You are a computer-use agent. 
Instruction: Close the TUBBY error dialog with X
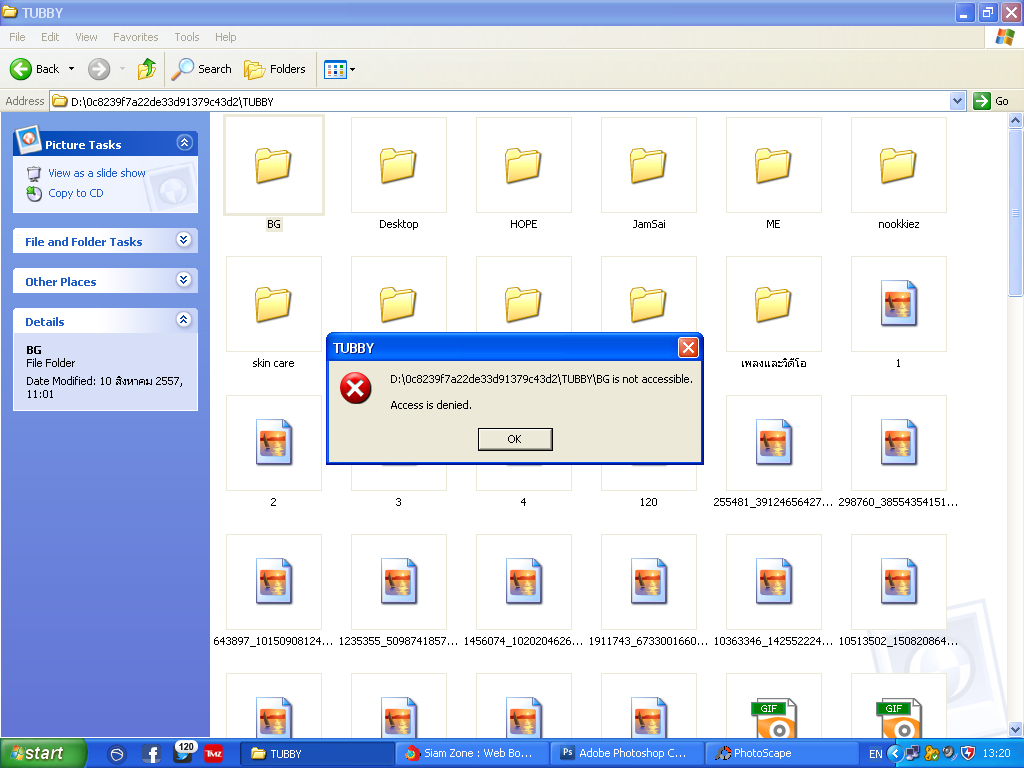(x=688, y=347)
